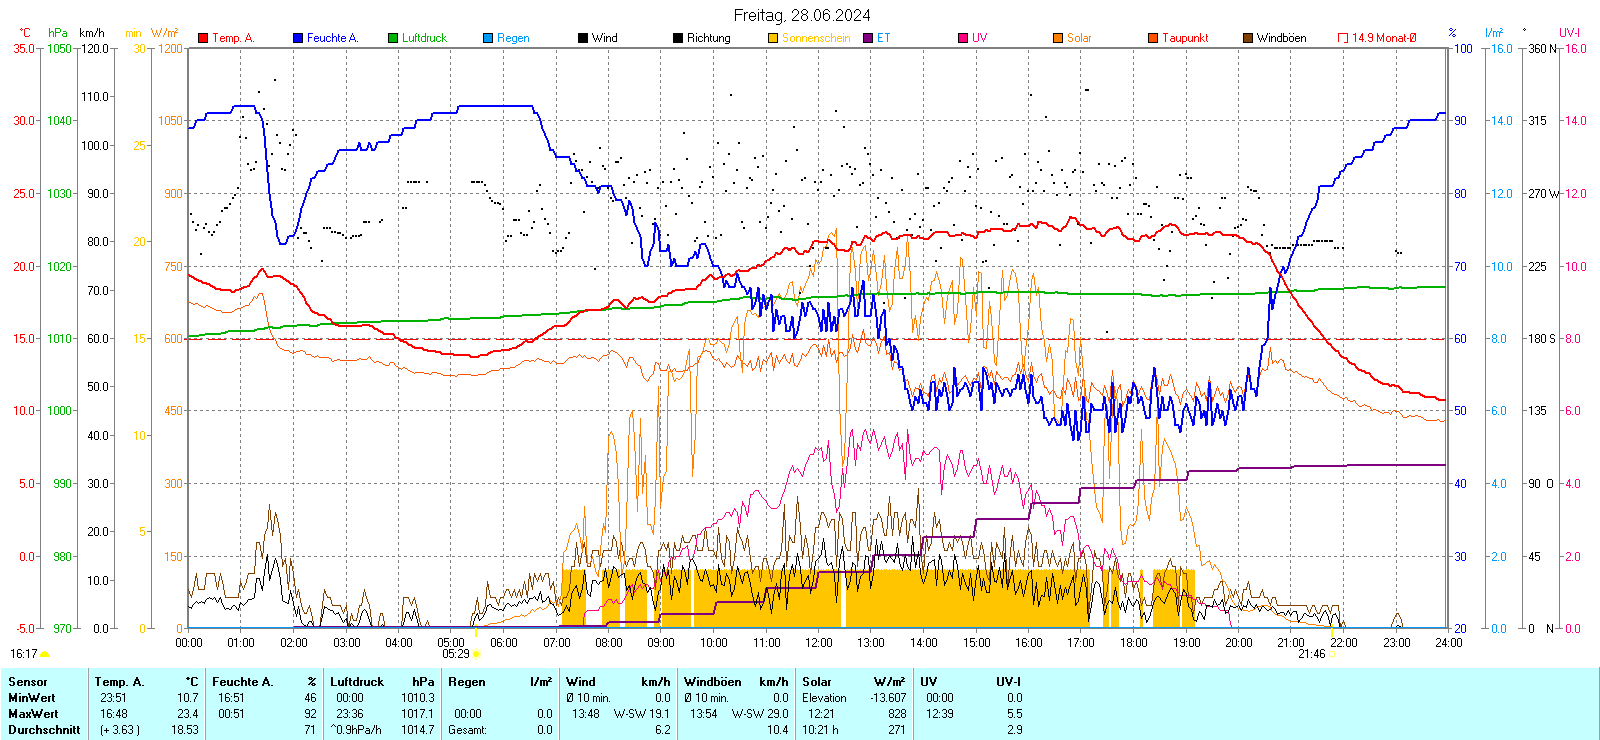1600x740 pixels.
Task: Click the Taupunkt legend label
Action: tap(1185, 38)
